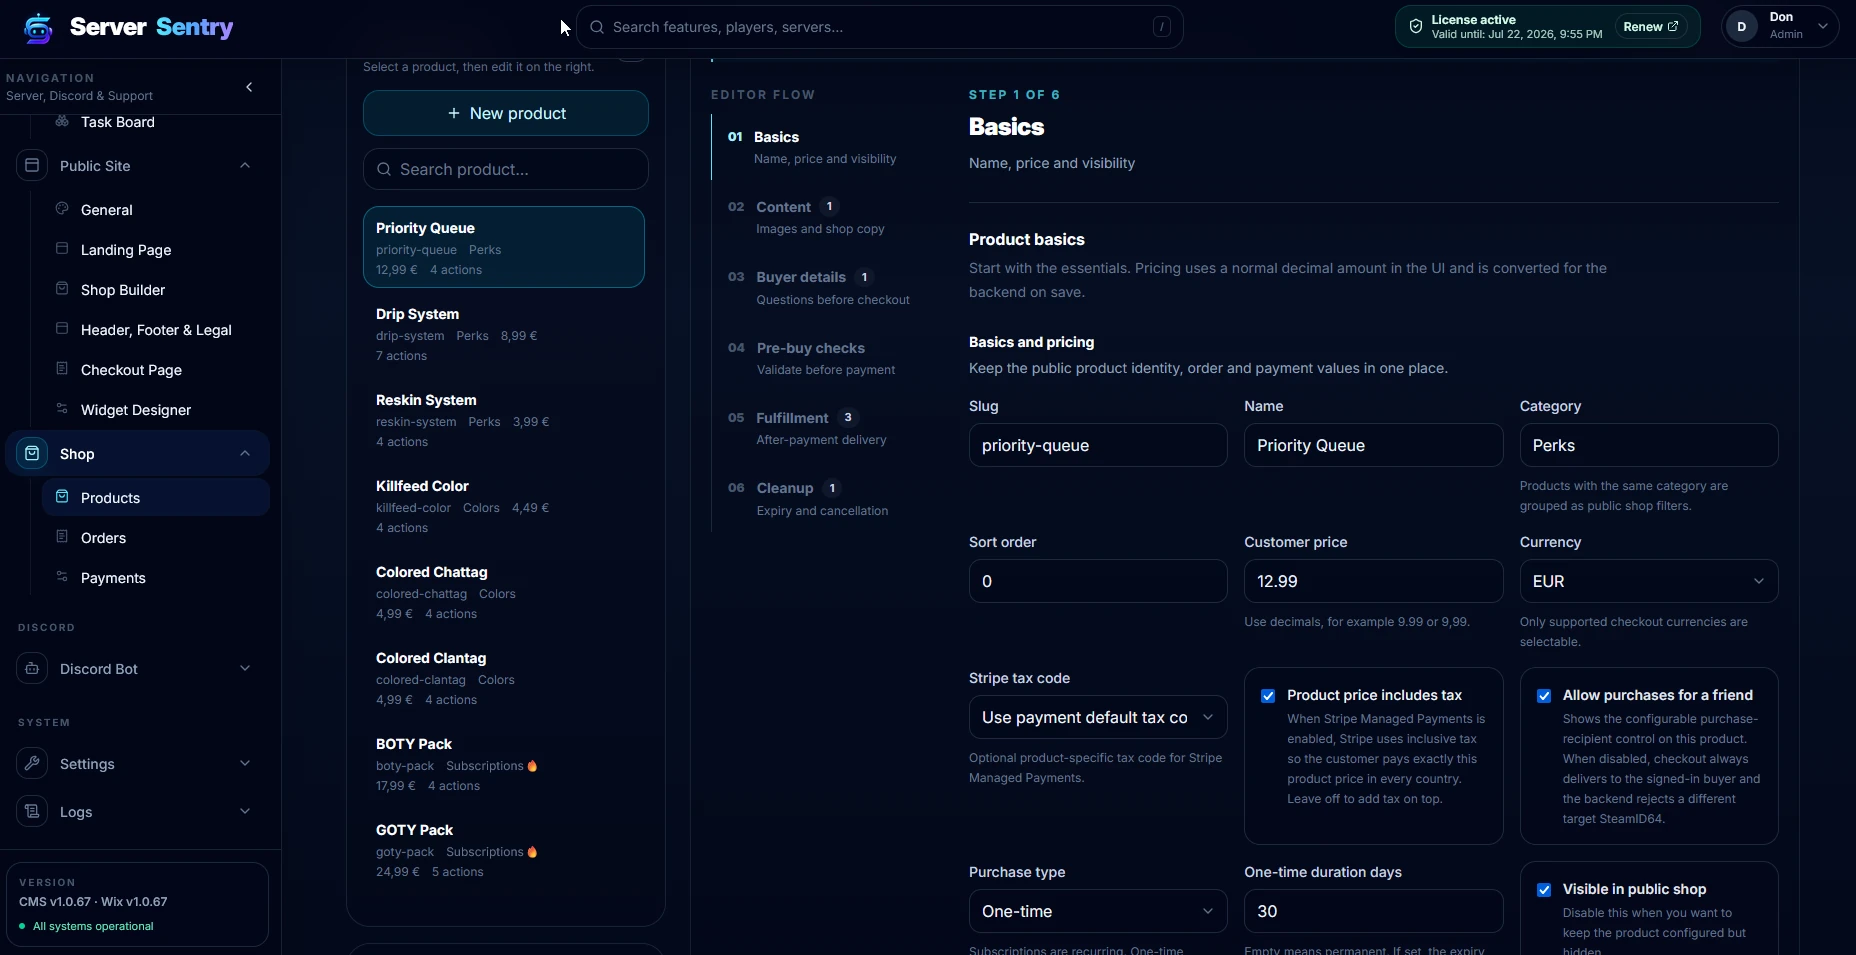The image size is (1856, 955).
Task: Uncheck 'Visible in public shop' checkbox
Action: 1544,890
